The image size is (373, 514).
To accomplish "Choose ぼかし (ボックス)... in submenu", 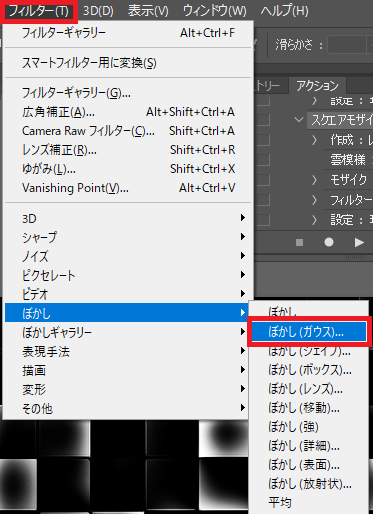I will point(309,370).
